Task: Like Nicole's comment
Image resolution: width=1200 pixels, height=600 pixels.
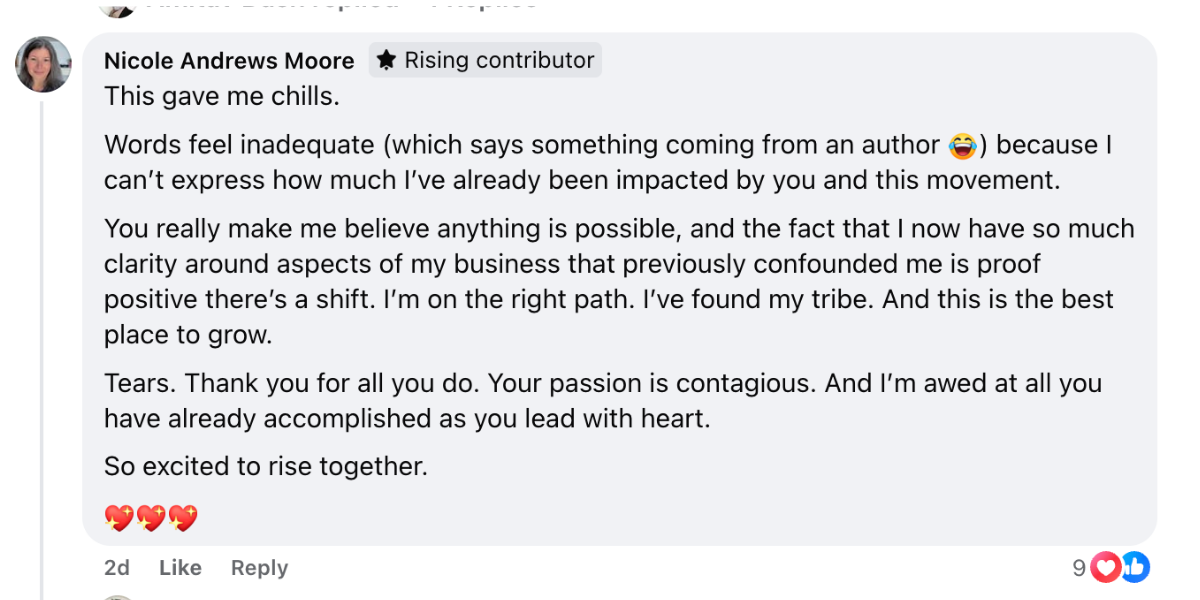Action: point(180,568)
